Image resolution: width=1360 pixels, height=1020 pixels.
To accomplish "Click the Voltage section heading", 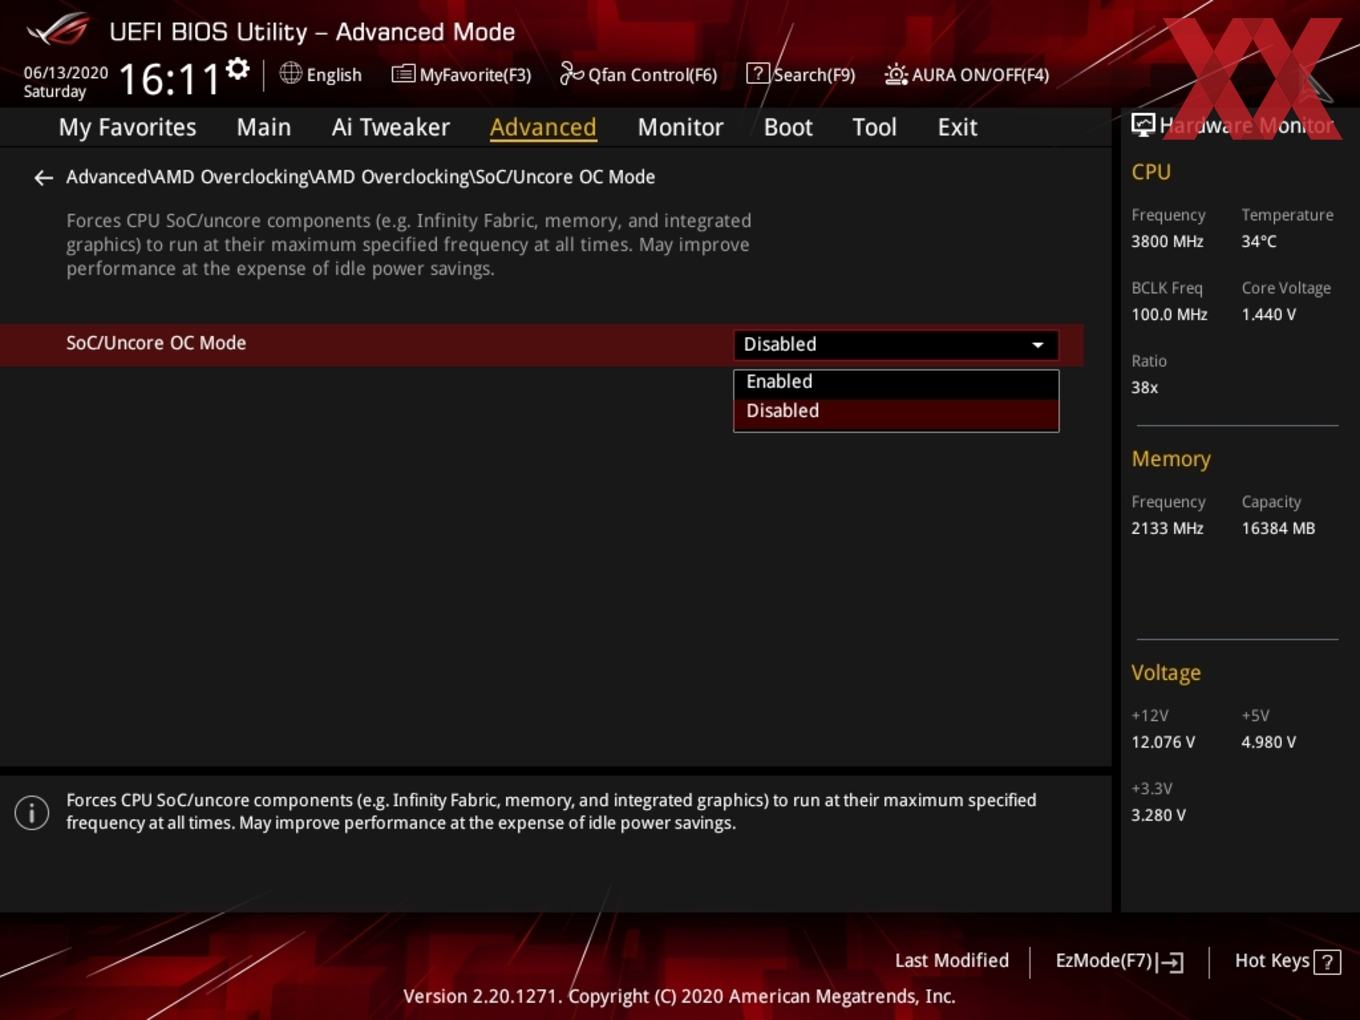I will [x=1166, y=673].
